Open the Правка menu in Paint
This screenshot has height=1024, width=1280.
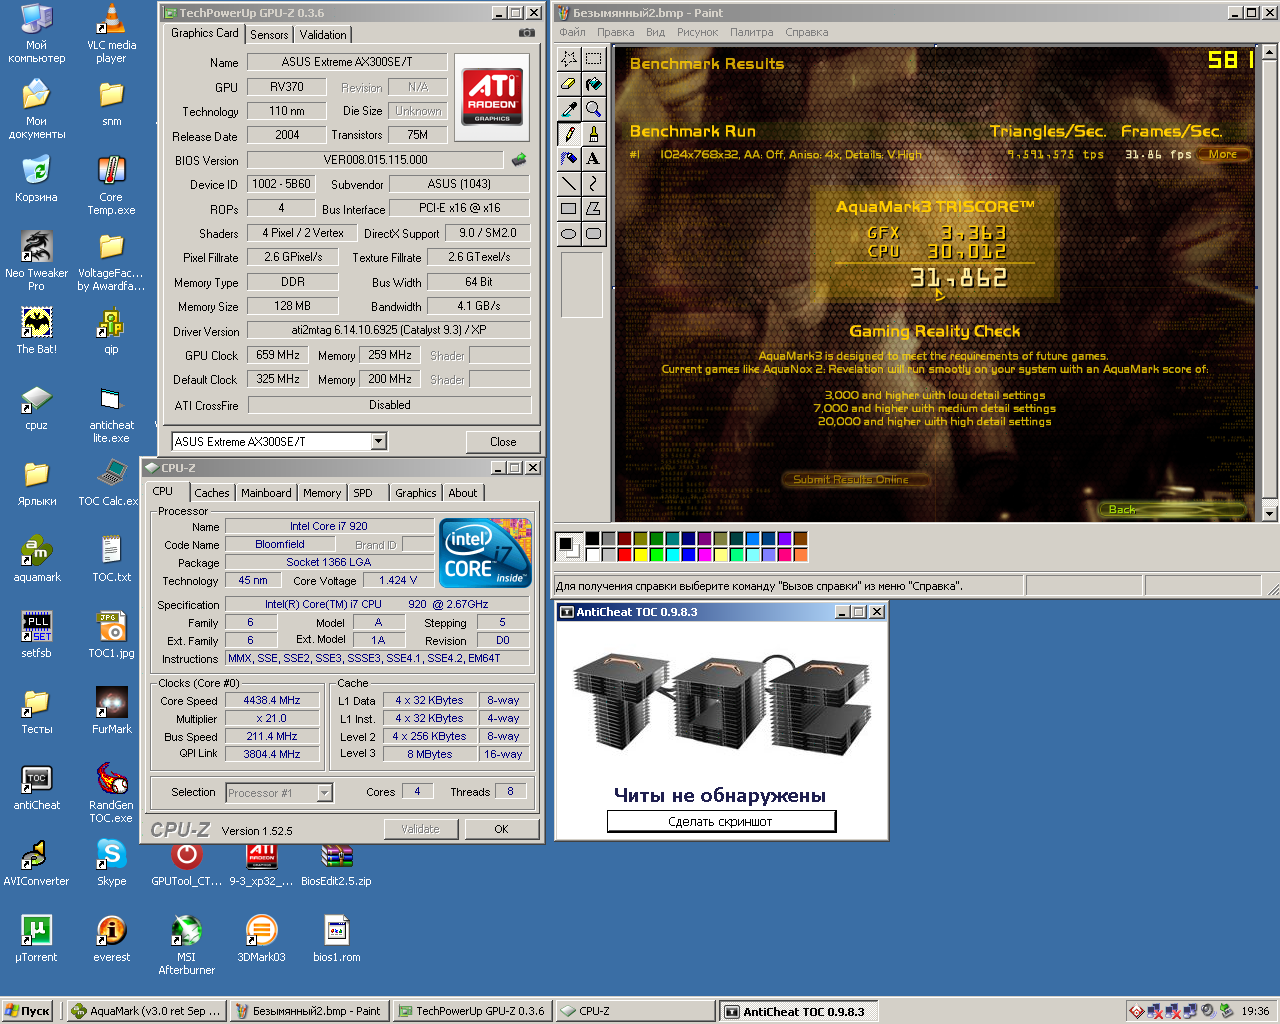pyautogui.click(x=616, y=32)
